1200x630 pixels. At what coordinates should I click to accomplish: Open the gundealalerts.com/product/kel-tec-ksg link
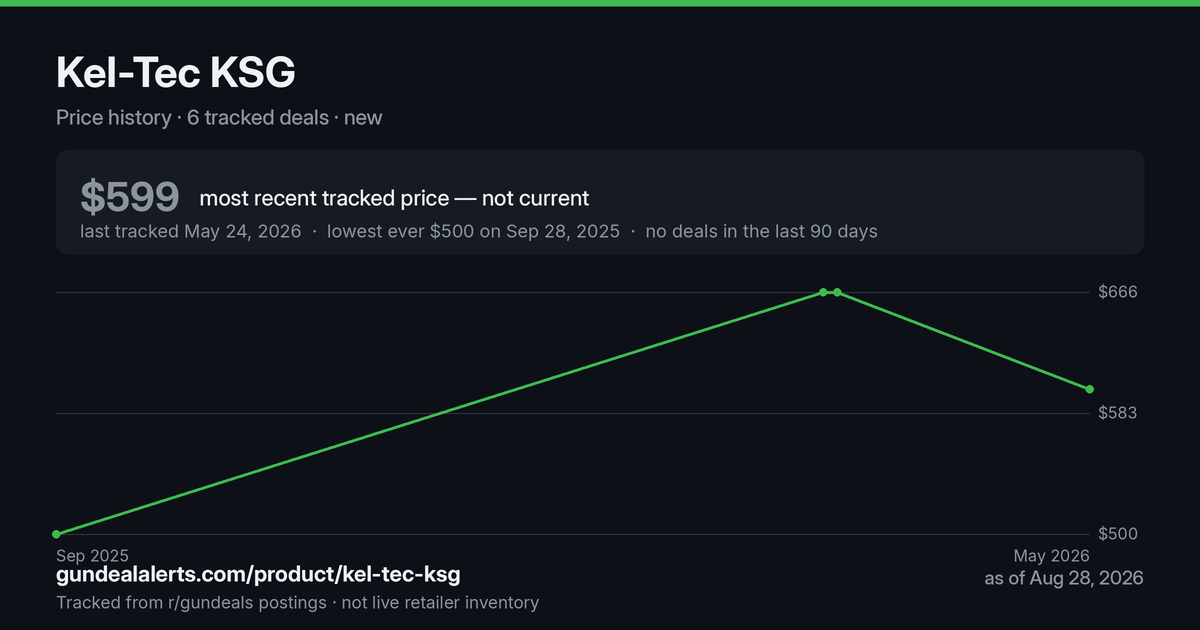[x=258, y=575]
